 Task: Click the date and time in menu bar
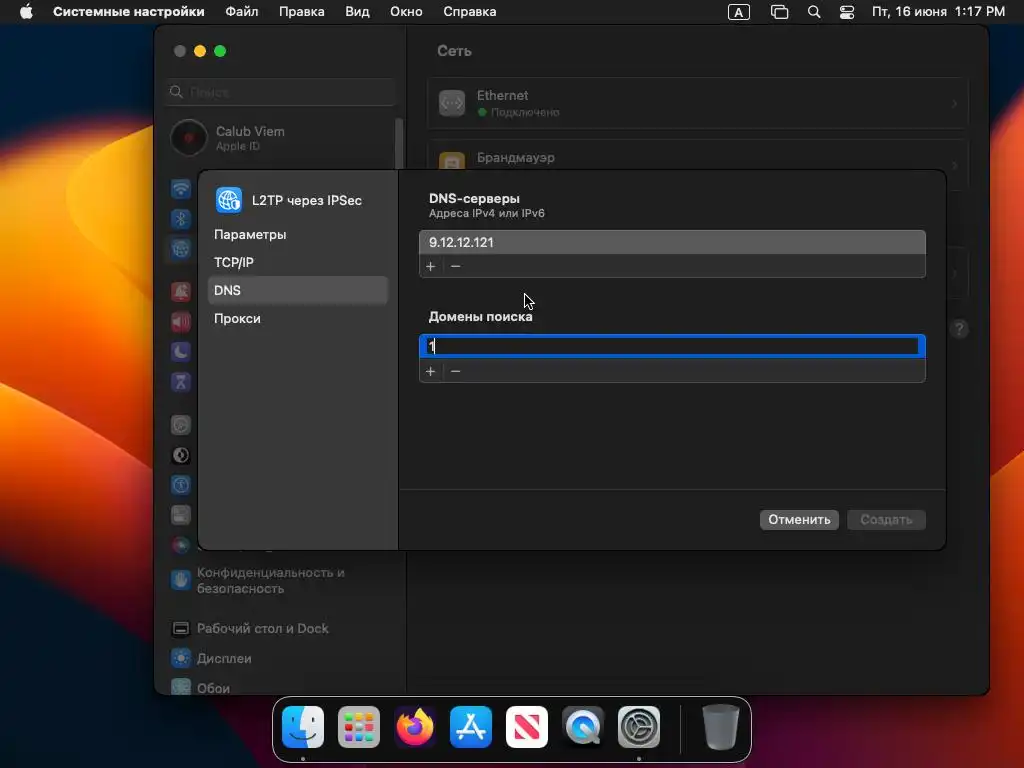[x=938, y=12]
